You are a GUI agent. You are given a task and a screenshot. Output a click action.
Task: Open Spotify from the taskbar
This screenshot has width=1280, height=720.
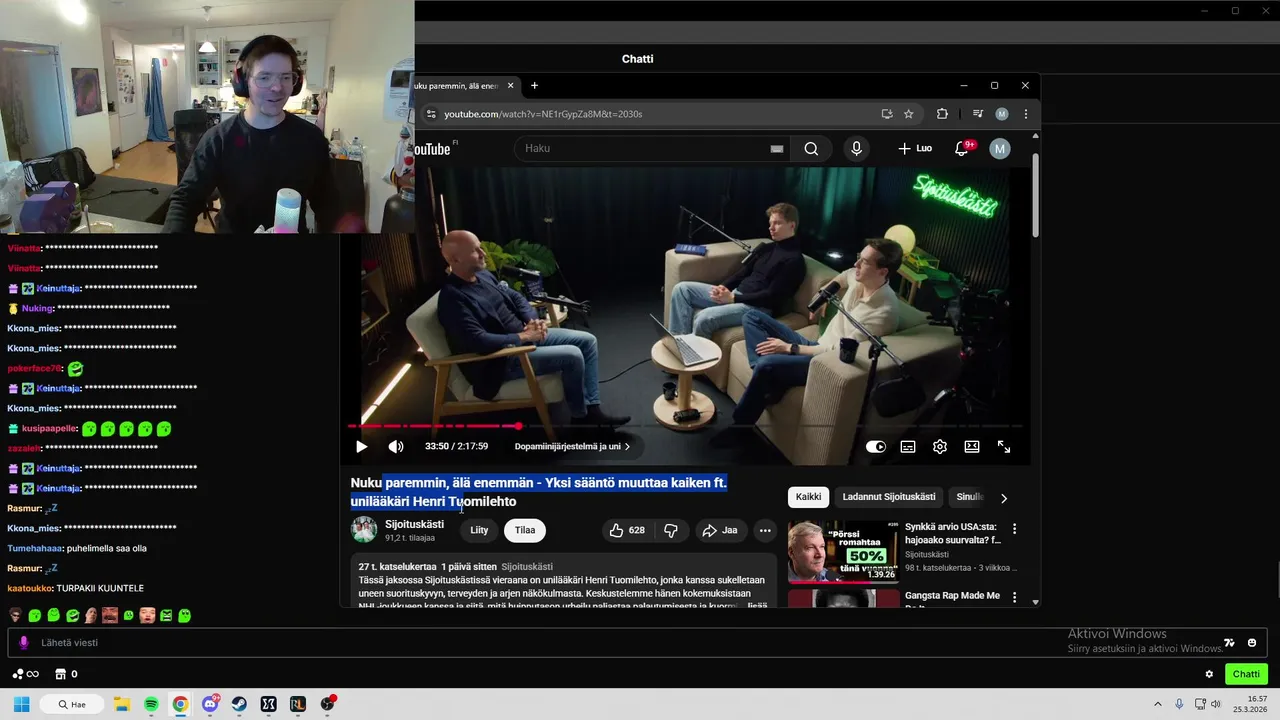[151, 704]
